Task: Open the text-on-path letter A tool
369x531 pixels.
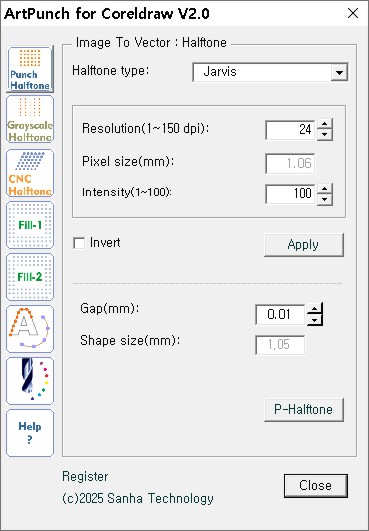Action: coord(30,329)
